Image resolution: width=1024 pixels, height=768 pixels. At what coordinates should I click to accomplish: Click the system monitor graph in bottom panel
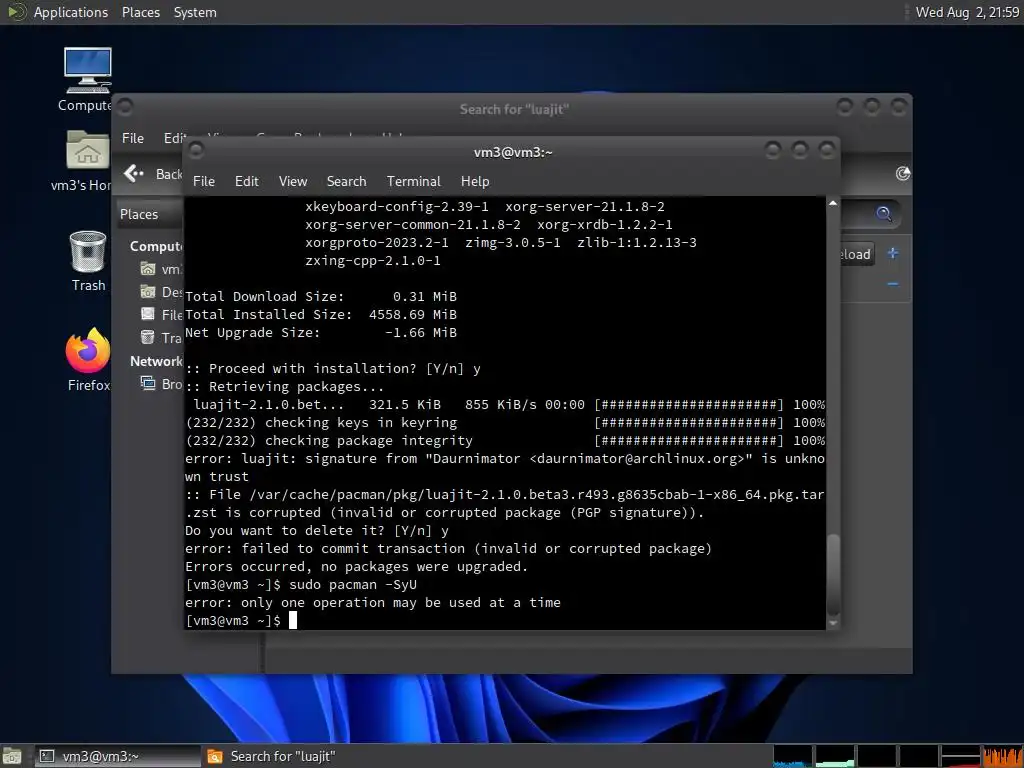pos(898,756)
